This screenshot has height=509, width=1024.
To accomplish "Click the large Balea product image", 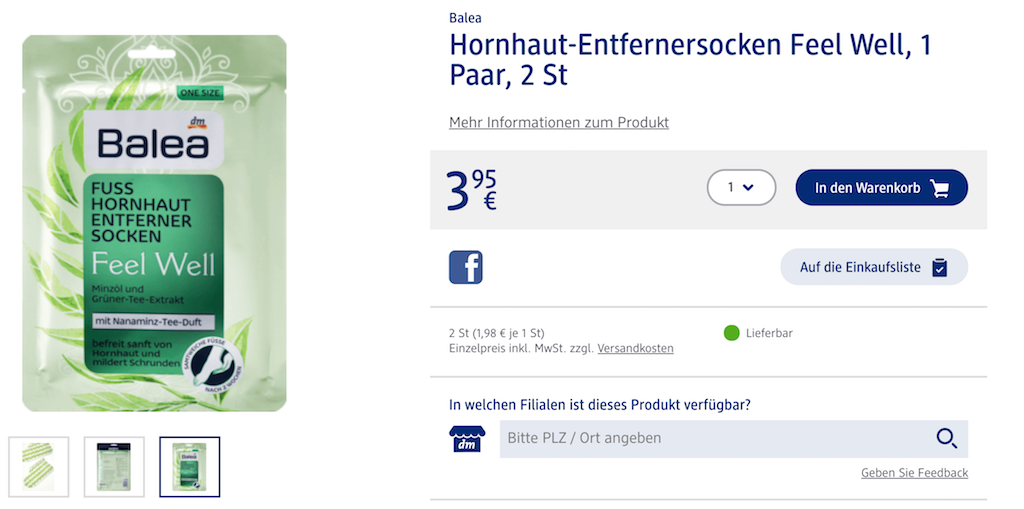I will (x=155, y=223).
